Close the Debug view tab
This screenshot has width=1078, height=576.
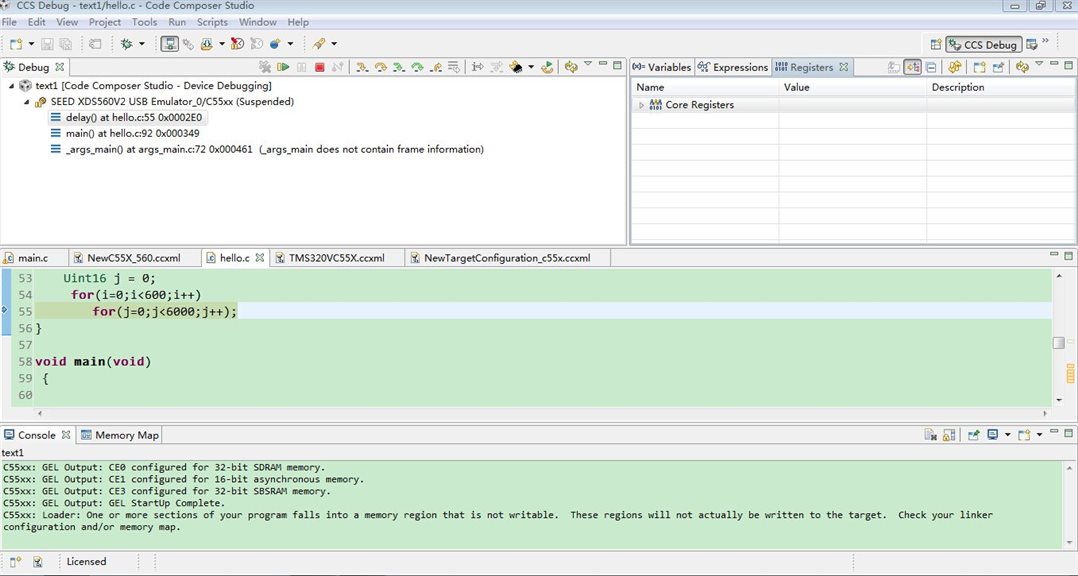coord(60,67)
